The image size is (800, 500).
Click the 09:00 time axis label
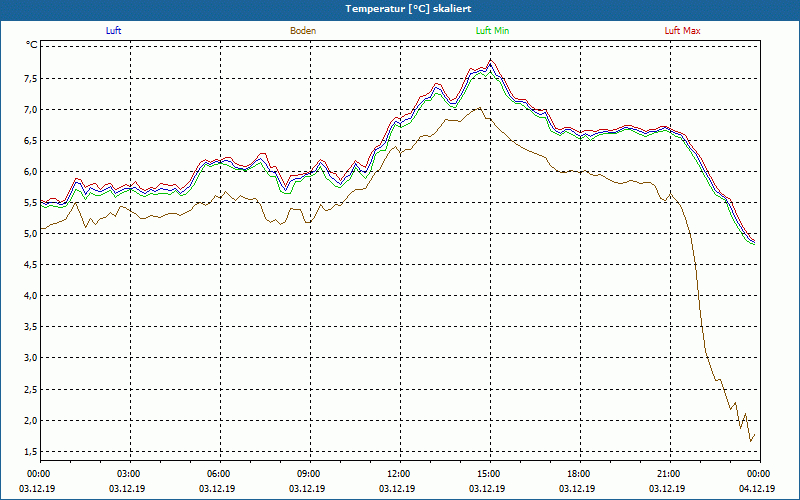310,474
